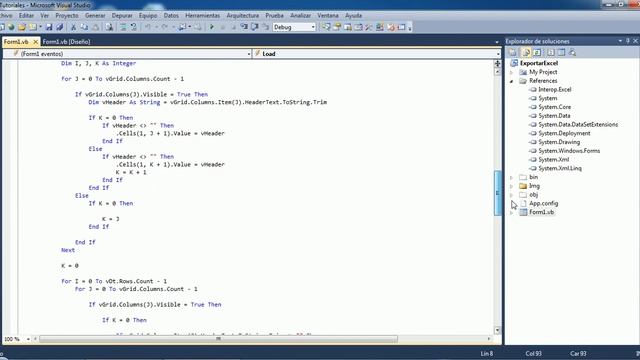Image resolution: width=640 pixels, height=360 pixels.
Task: Open the (Form1 eventos) class dropdown
Action: [249, 54]
